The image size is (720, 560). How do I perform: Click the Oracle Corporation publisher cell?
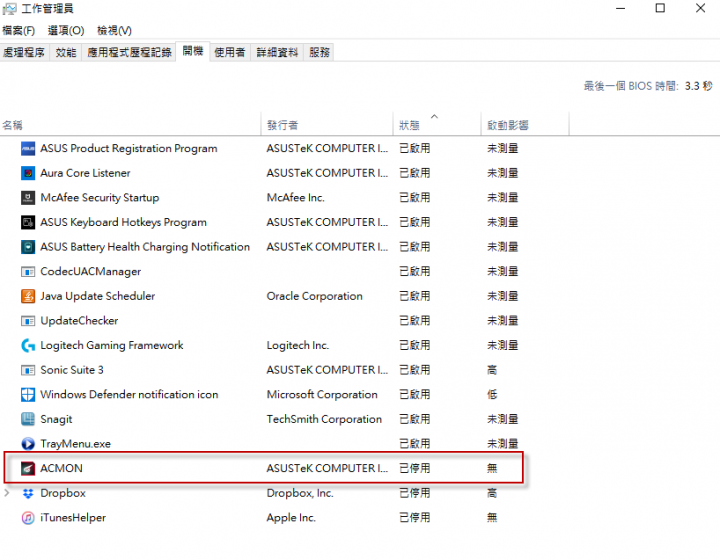pos(315,296)
